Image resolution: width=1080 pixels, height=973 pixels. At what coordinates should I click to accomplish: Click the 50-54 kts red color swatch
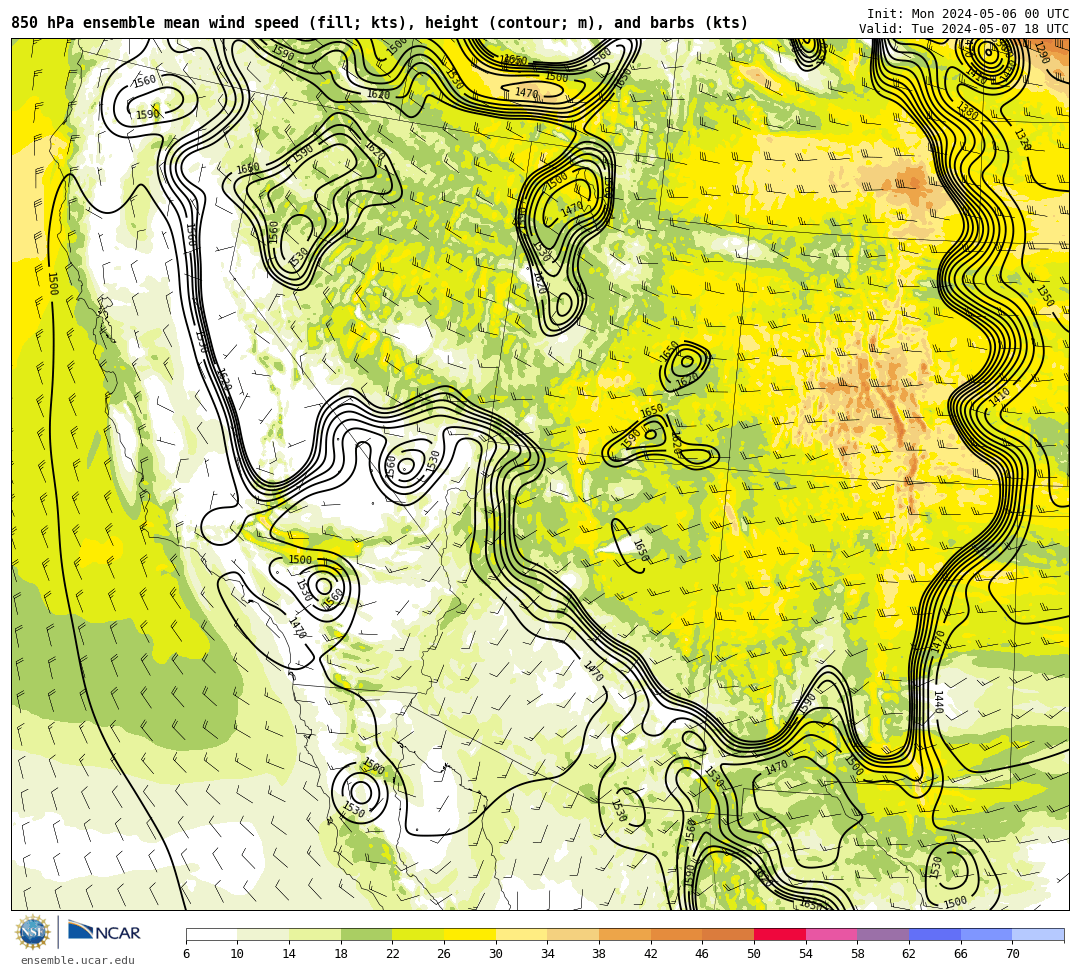click(x=780, y=934)
